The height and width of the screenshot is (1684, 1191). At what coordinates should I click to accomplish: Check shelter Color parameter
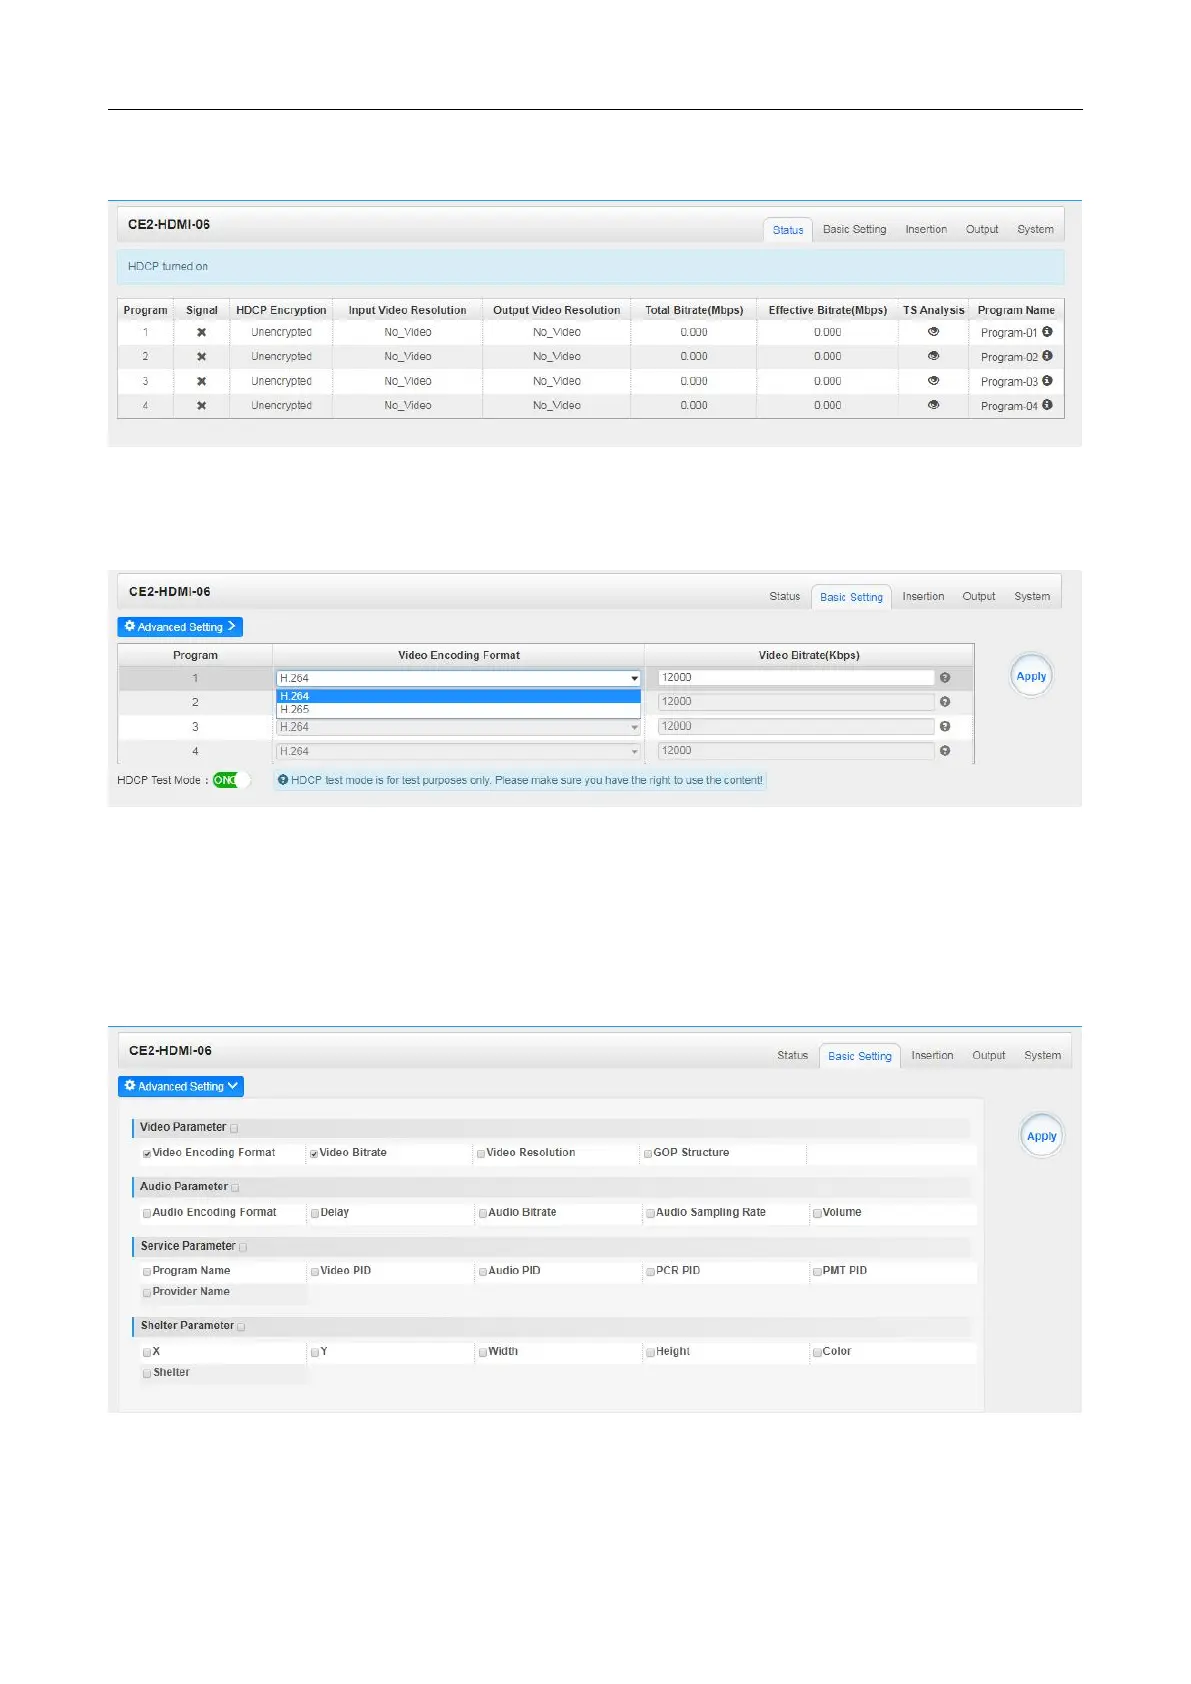click(x=817, y=1352)
